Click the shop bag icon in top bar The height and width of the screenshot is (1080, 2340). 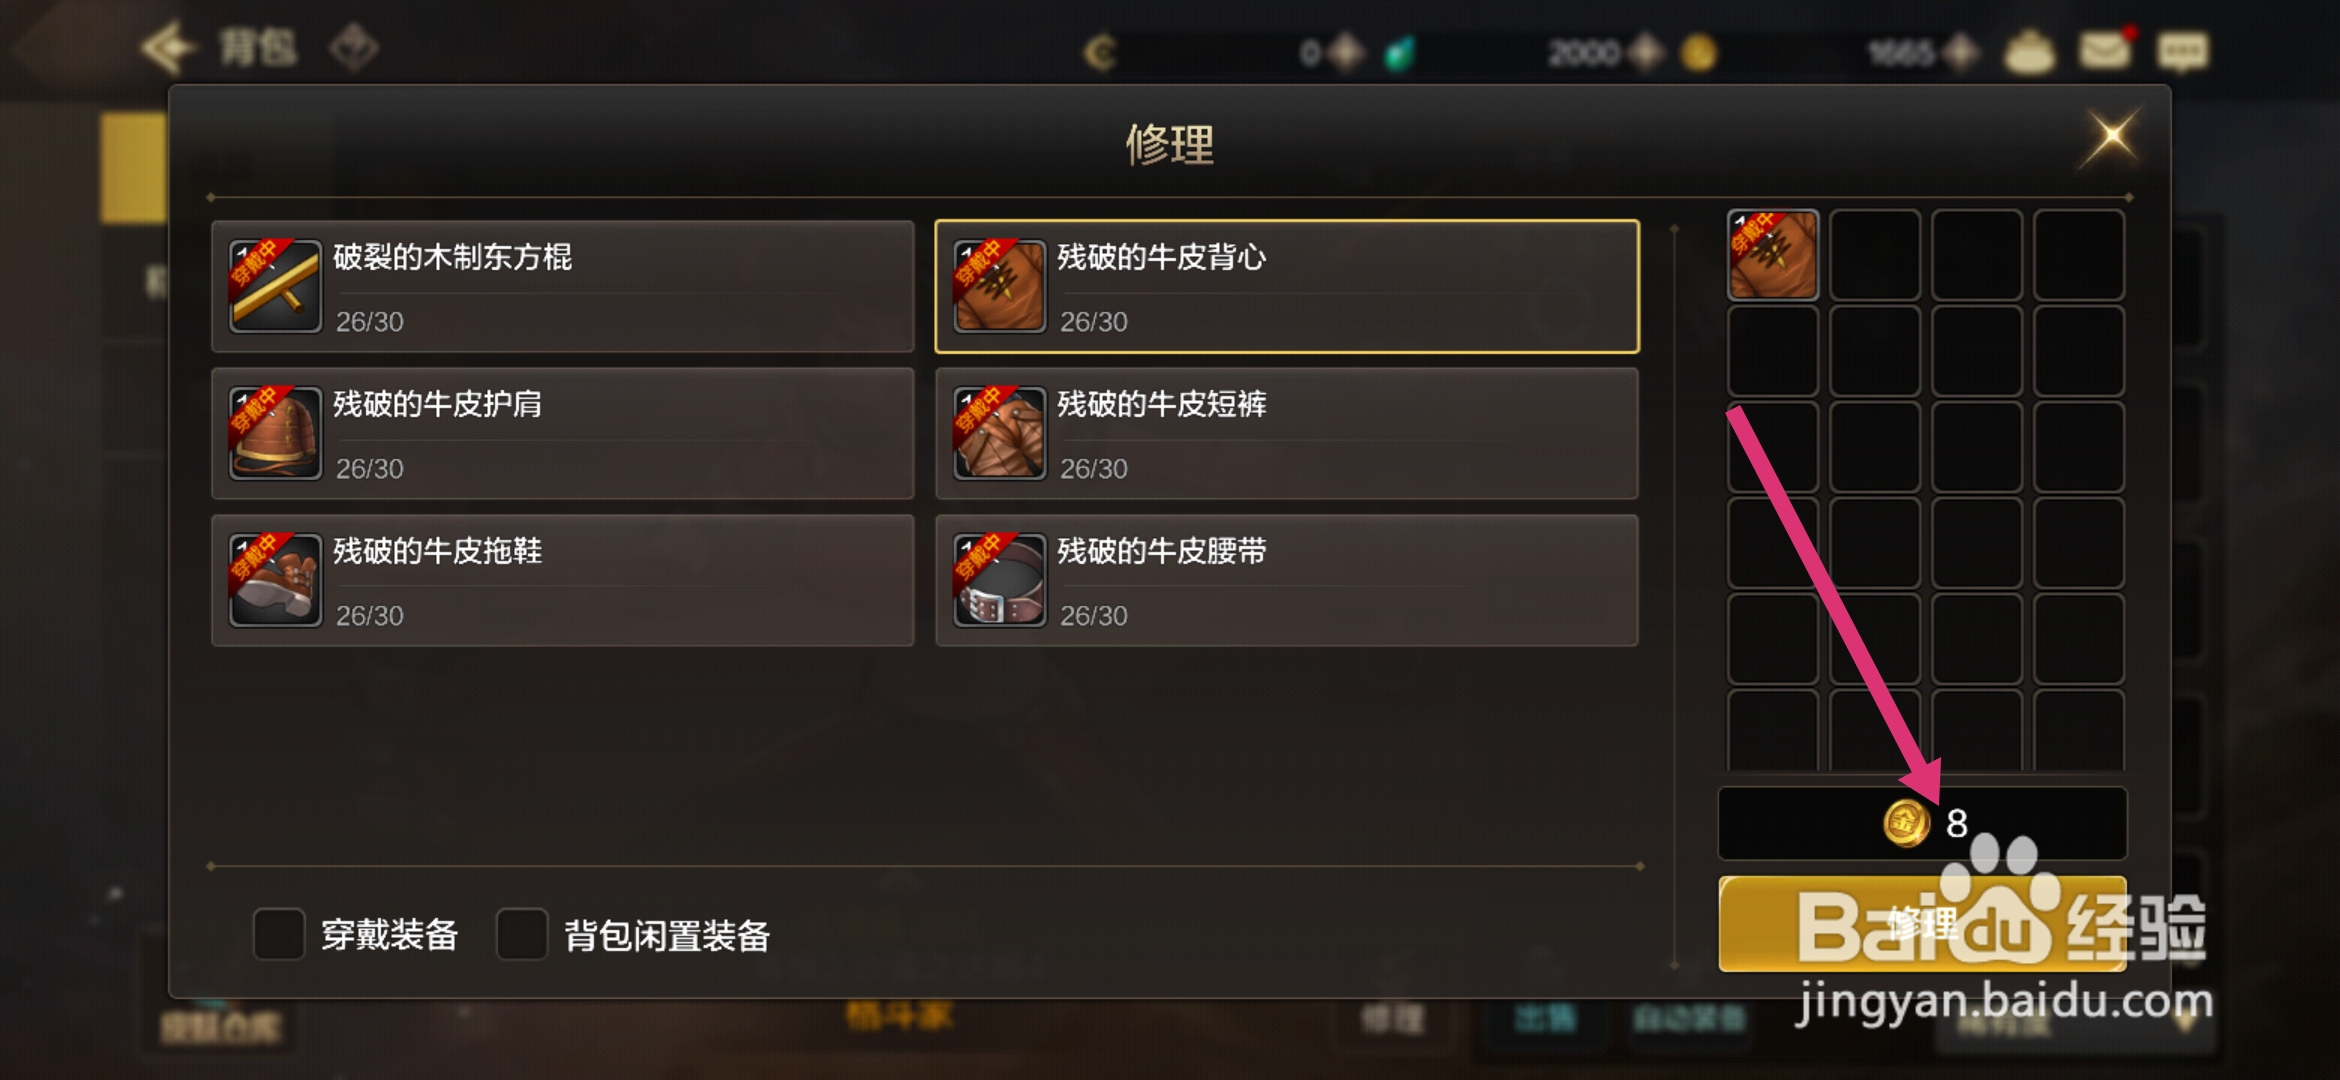[2029, 52]
